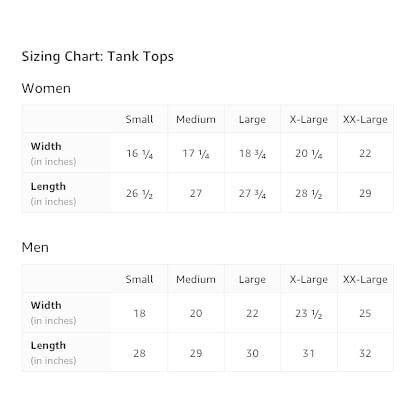Select the Men's Length row label
Screen dimensions: 417x417
click(48, 346)
